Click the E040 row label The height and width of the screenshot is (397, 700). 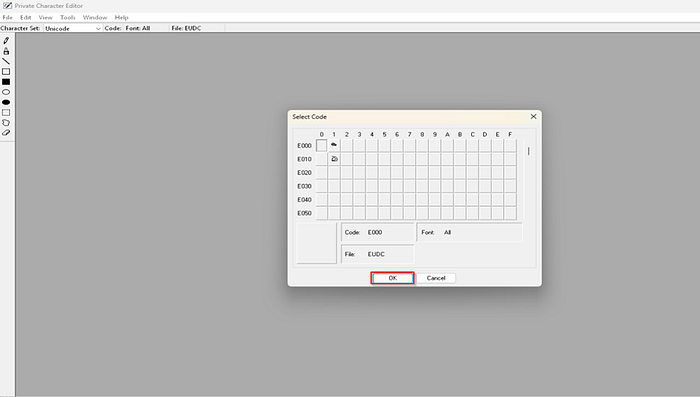[304, 200]
